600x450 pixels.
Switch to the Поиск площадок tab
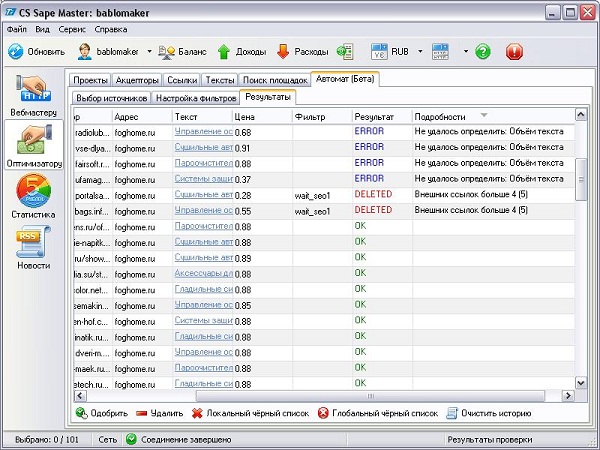(x=275, y=80)
